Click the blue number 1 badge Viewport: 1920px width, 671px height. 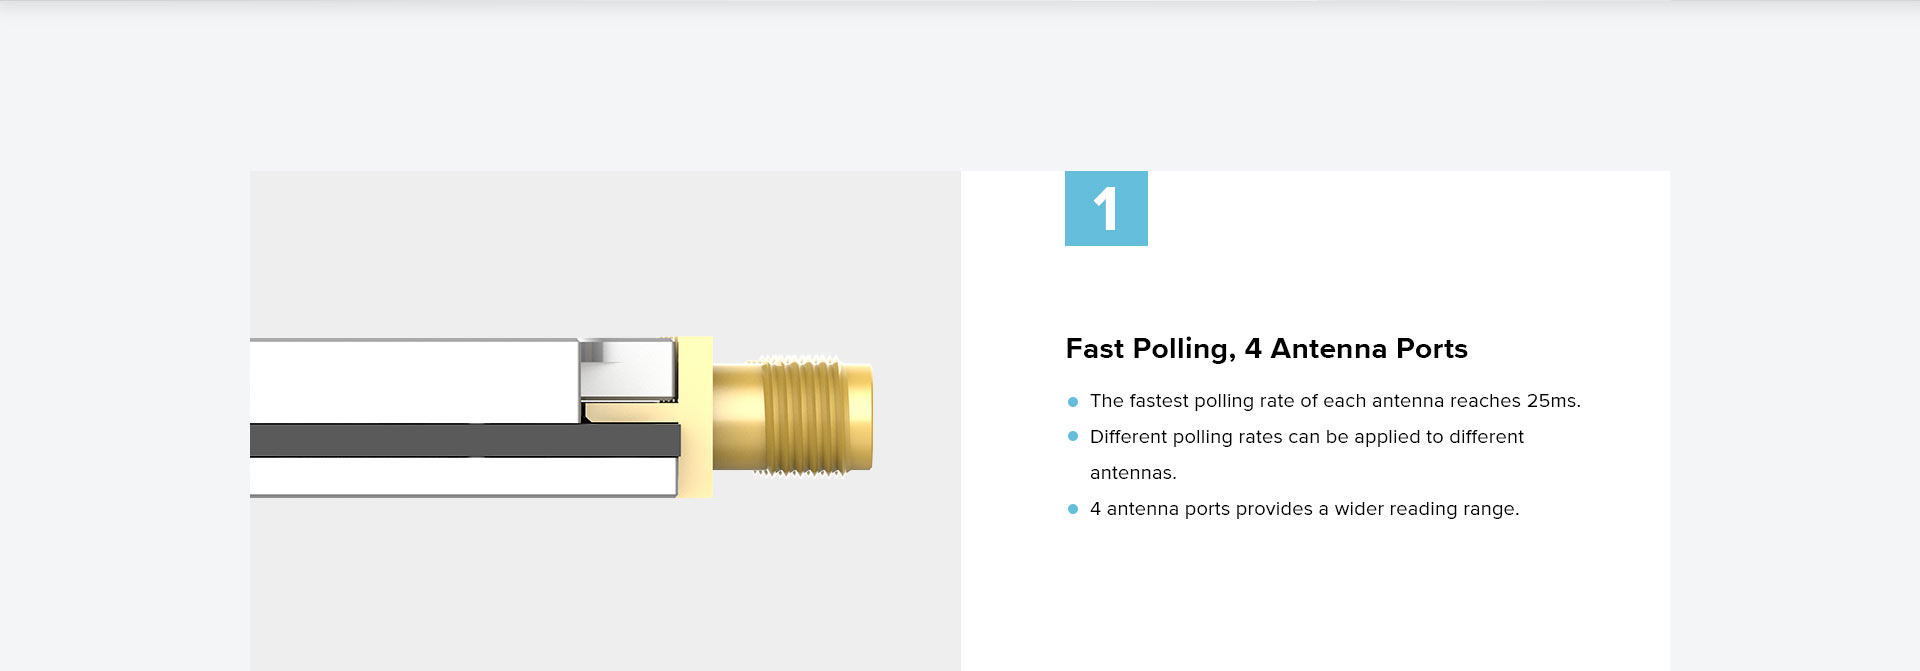[x=1106, y=208]
